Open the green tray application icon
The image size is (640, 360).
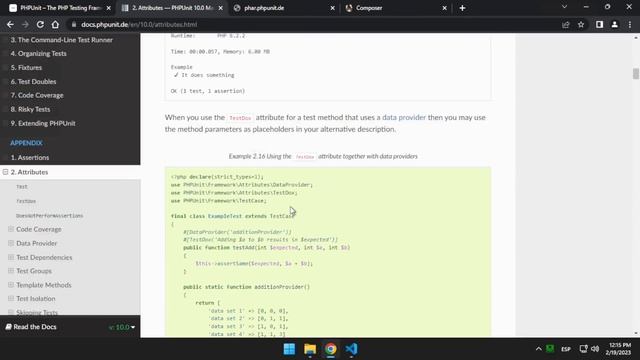point(550,349)
